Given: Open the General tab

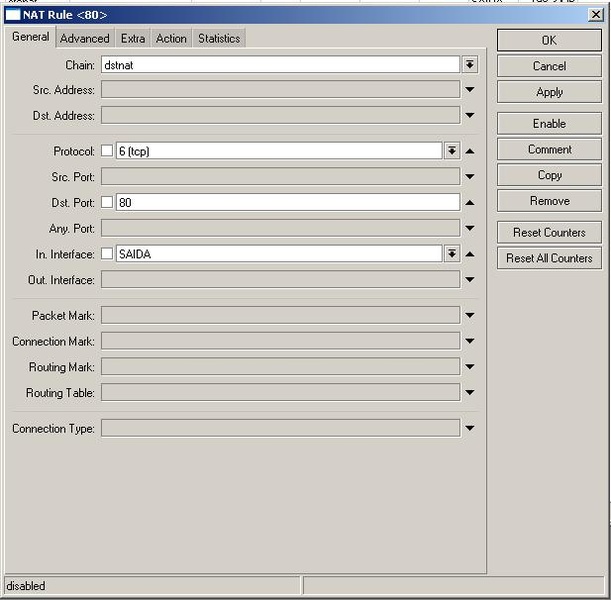Looking at the screenshot, I should 30,37.
